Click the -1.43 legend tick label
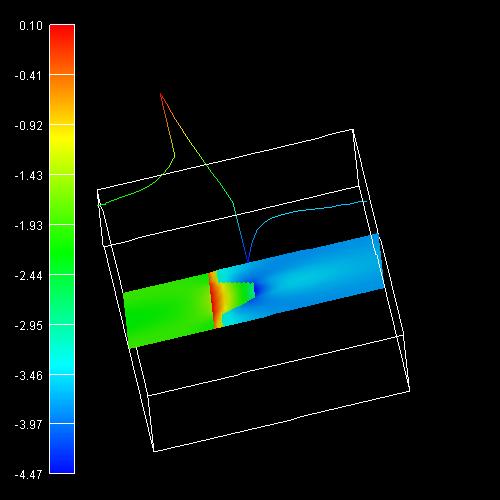500x500 pixels. (29, 176)
